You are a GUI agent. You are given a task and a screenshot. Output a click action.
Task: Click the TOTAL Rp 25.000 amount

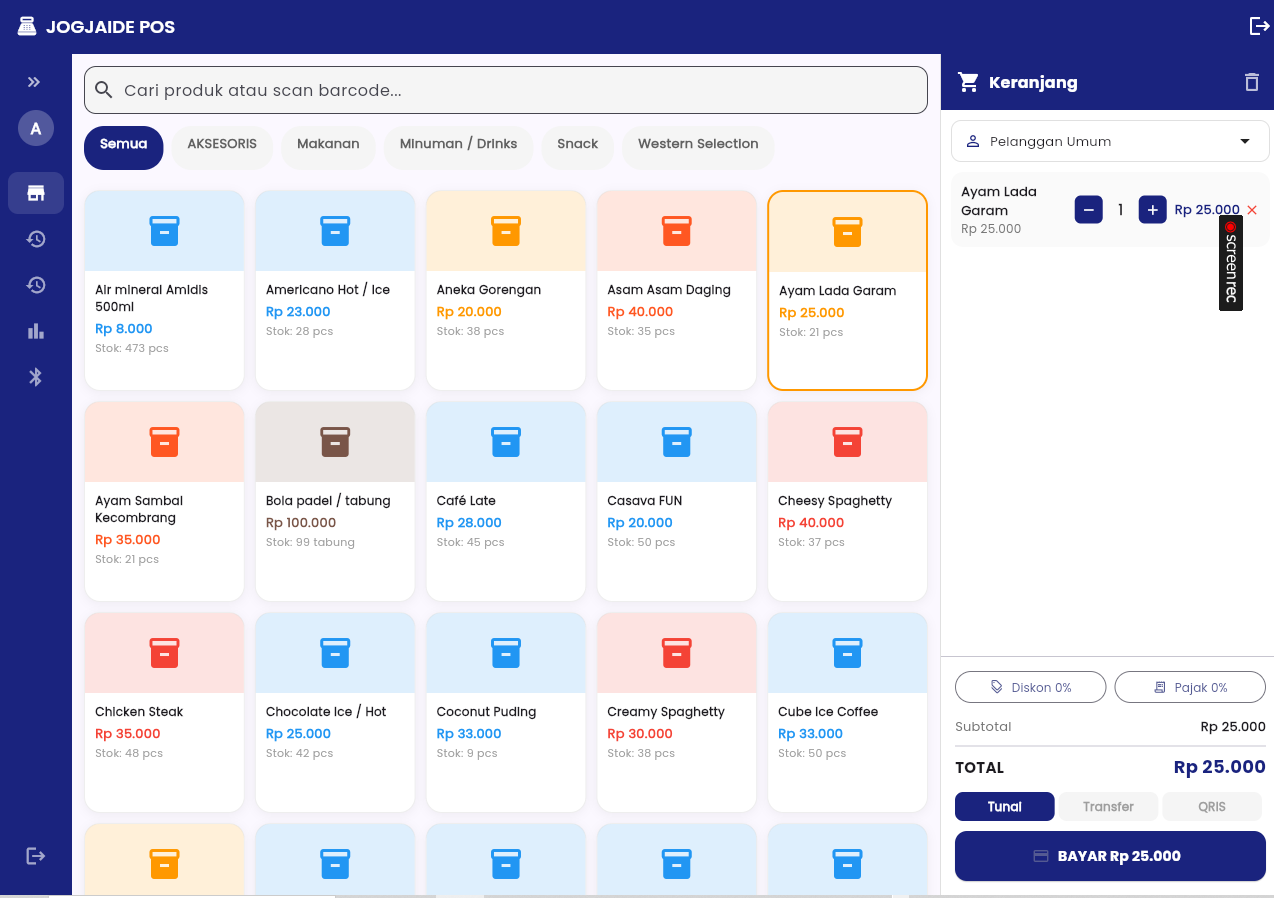tap(1220, 767)
